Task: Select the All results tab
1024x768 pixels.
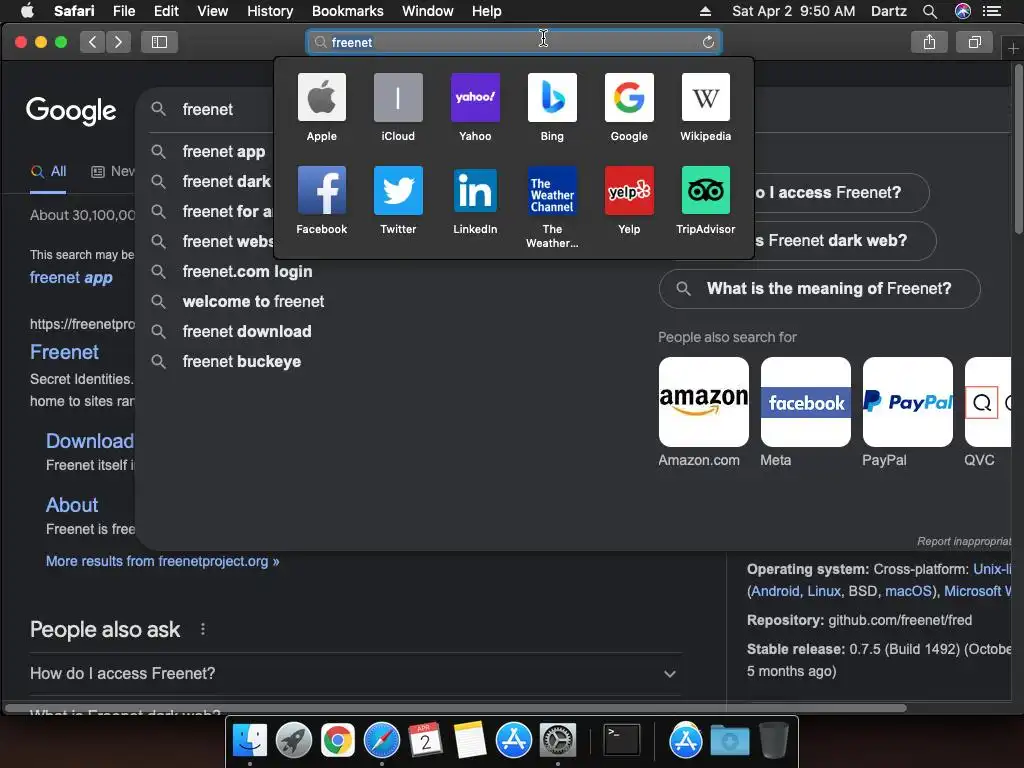Action: [x=48, y=172]
